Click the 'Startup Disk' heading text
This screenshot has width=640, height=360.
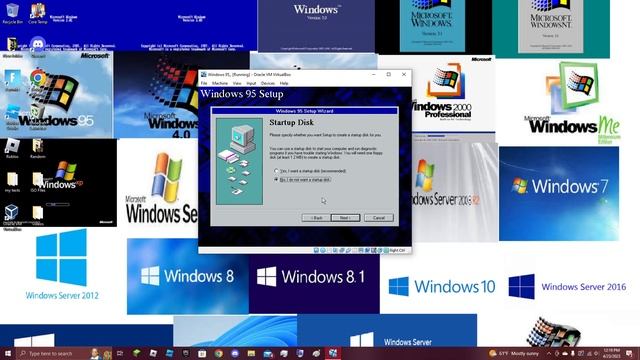coord(291,122)
